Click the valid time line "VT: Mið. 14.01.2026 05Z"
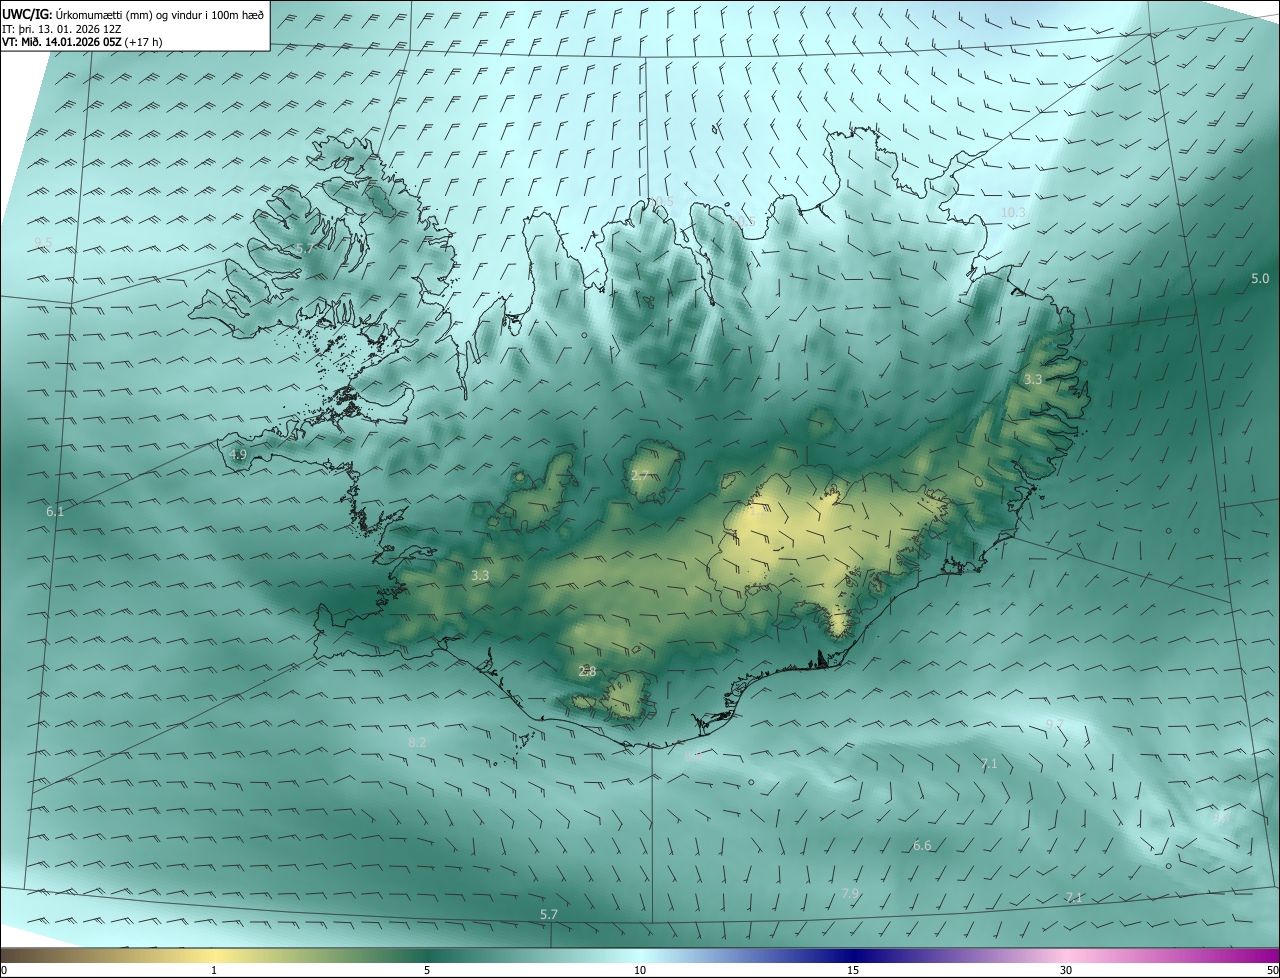The image size is (1280, 978). (63, 42)
